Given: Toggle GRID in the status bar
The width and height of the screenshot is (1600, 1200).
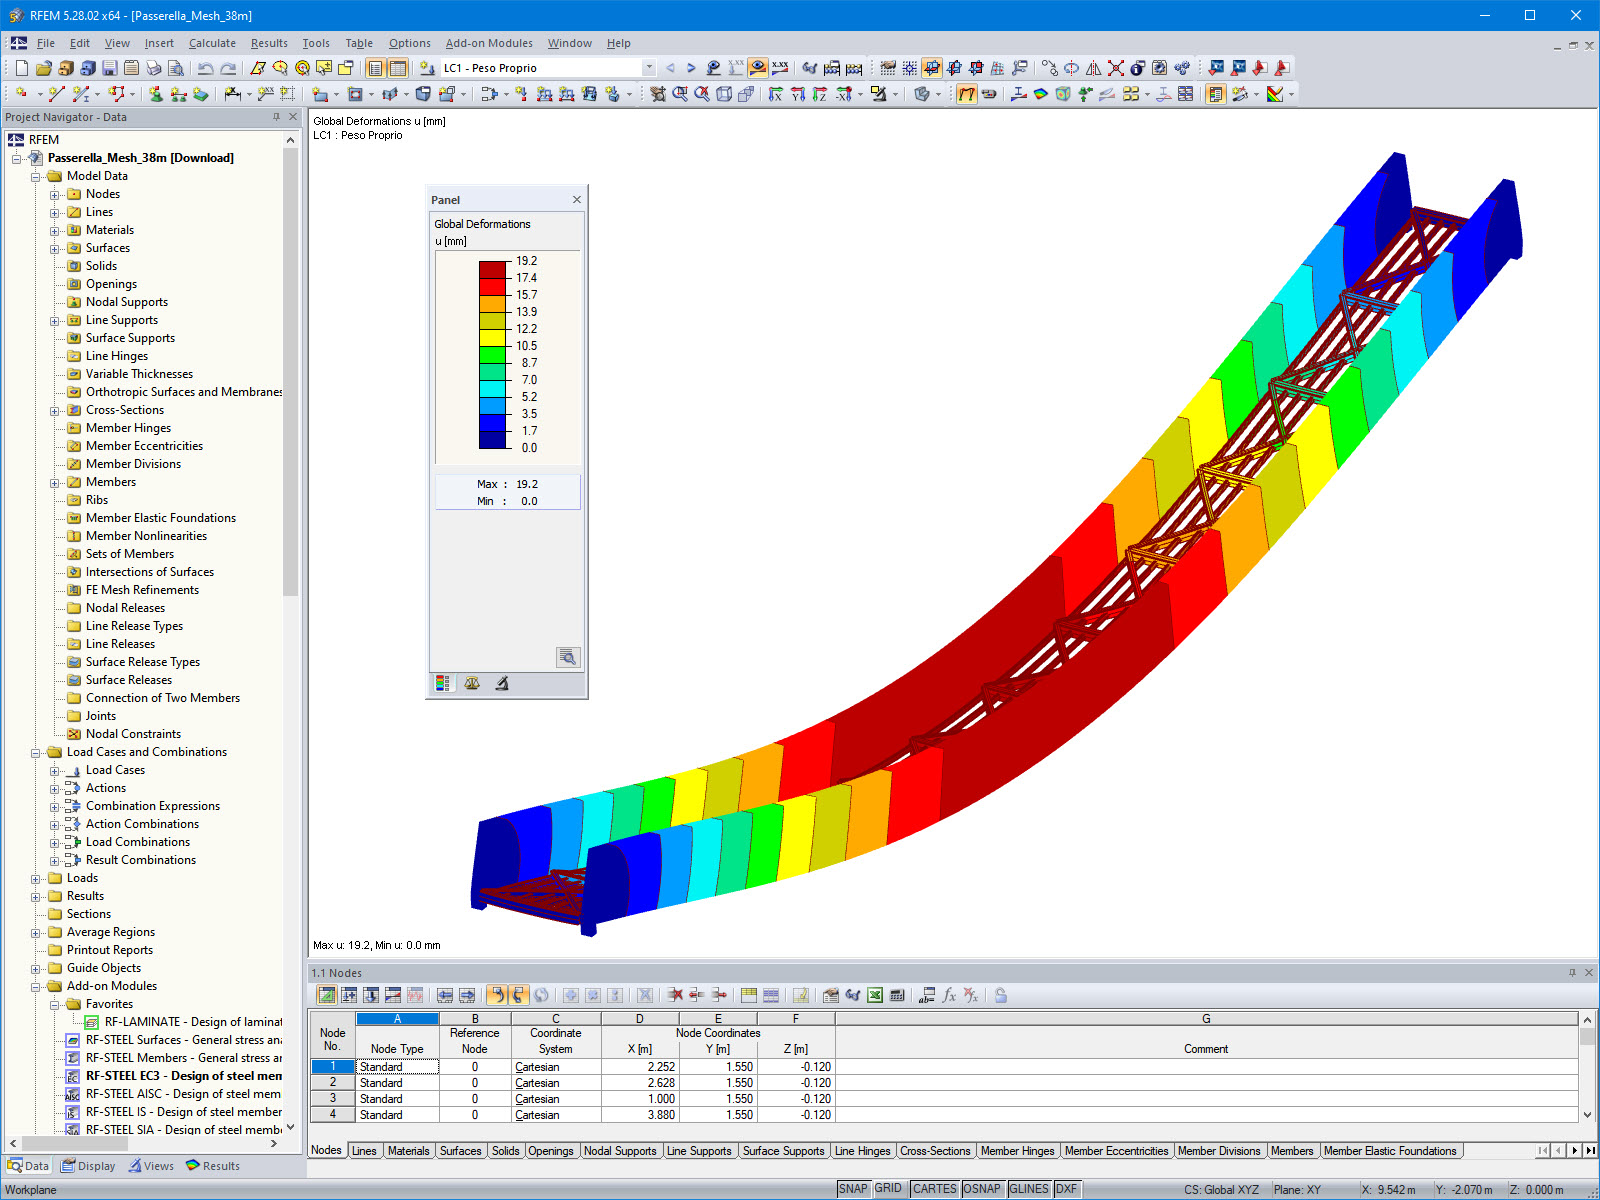Looking at the screenshot, I should [x=889, y=1189].
